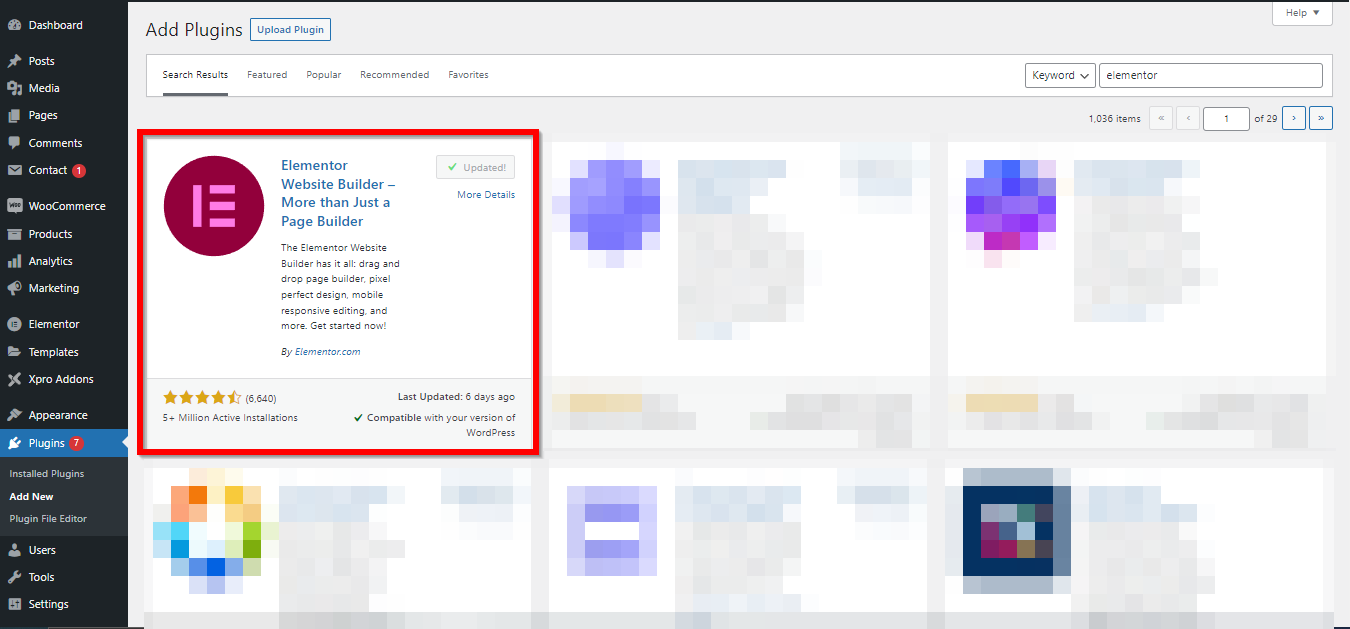Image resolution: width=1350 pixels, height=629 pixels.
Task: Click the Settings icon in sidebar
Action: pos(15,604)
